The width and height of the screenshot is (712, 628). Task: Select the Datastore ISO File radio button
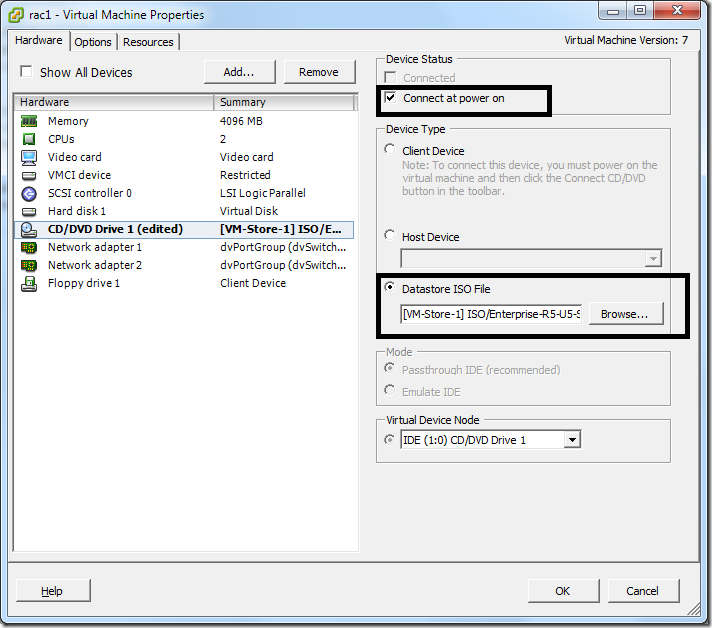pyautogui.click(x=389, y=287)
